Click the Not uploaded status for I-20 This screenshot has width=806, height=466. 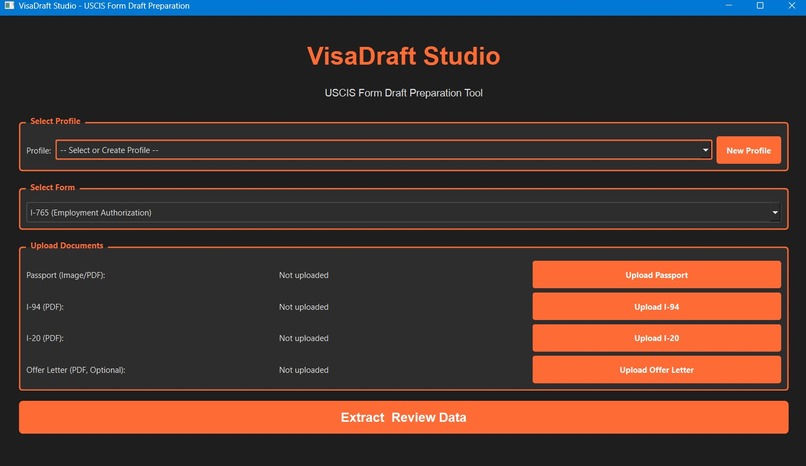point(303,338)
